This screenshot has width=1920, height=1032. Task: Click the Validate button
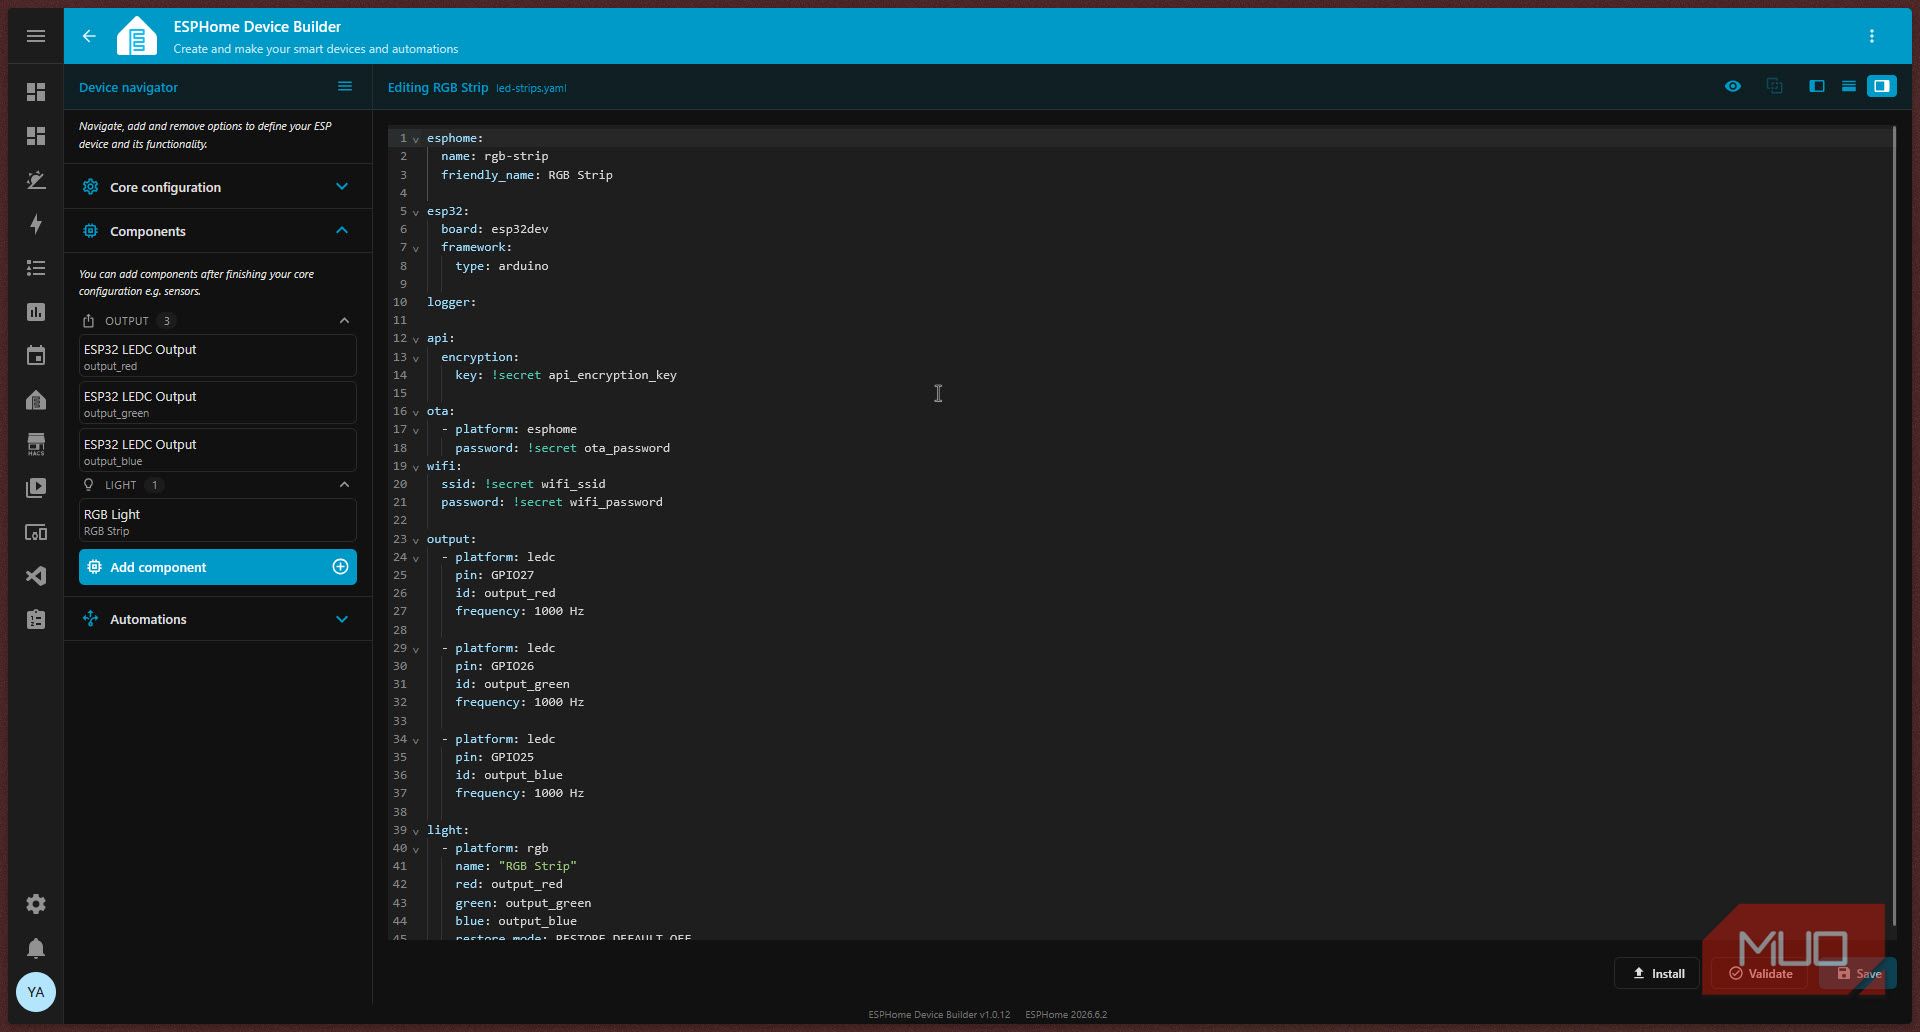pos(1760,973)
